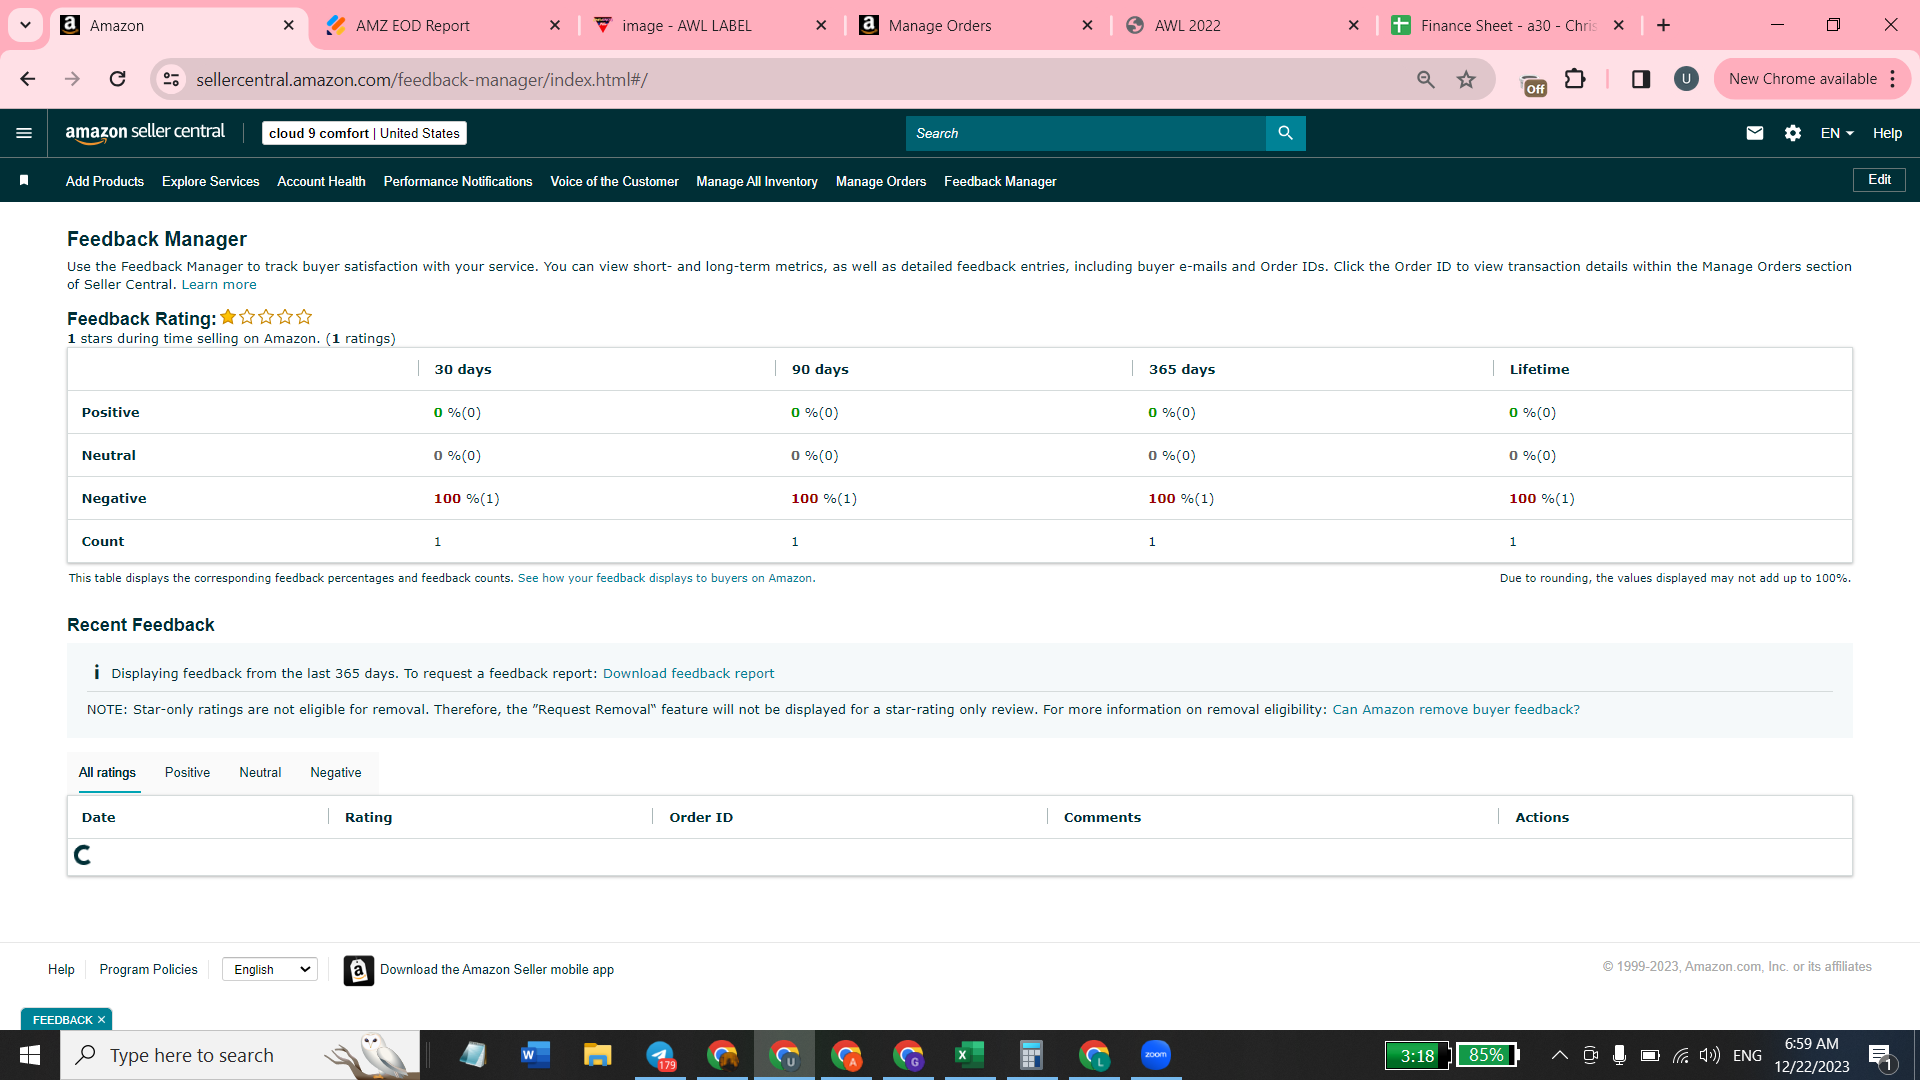Click the Seller Central search field
The height and width of the screenshot is (1080, 1920).
pyautogui.click(x=1085, y=133)
